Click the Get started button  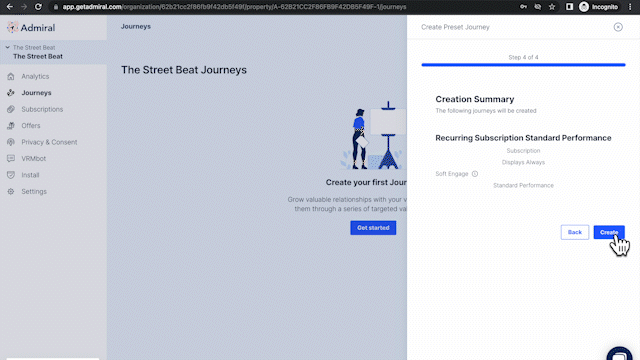[x=373, y=228]
